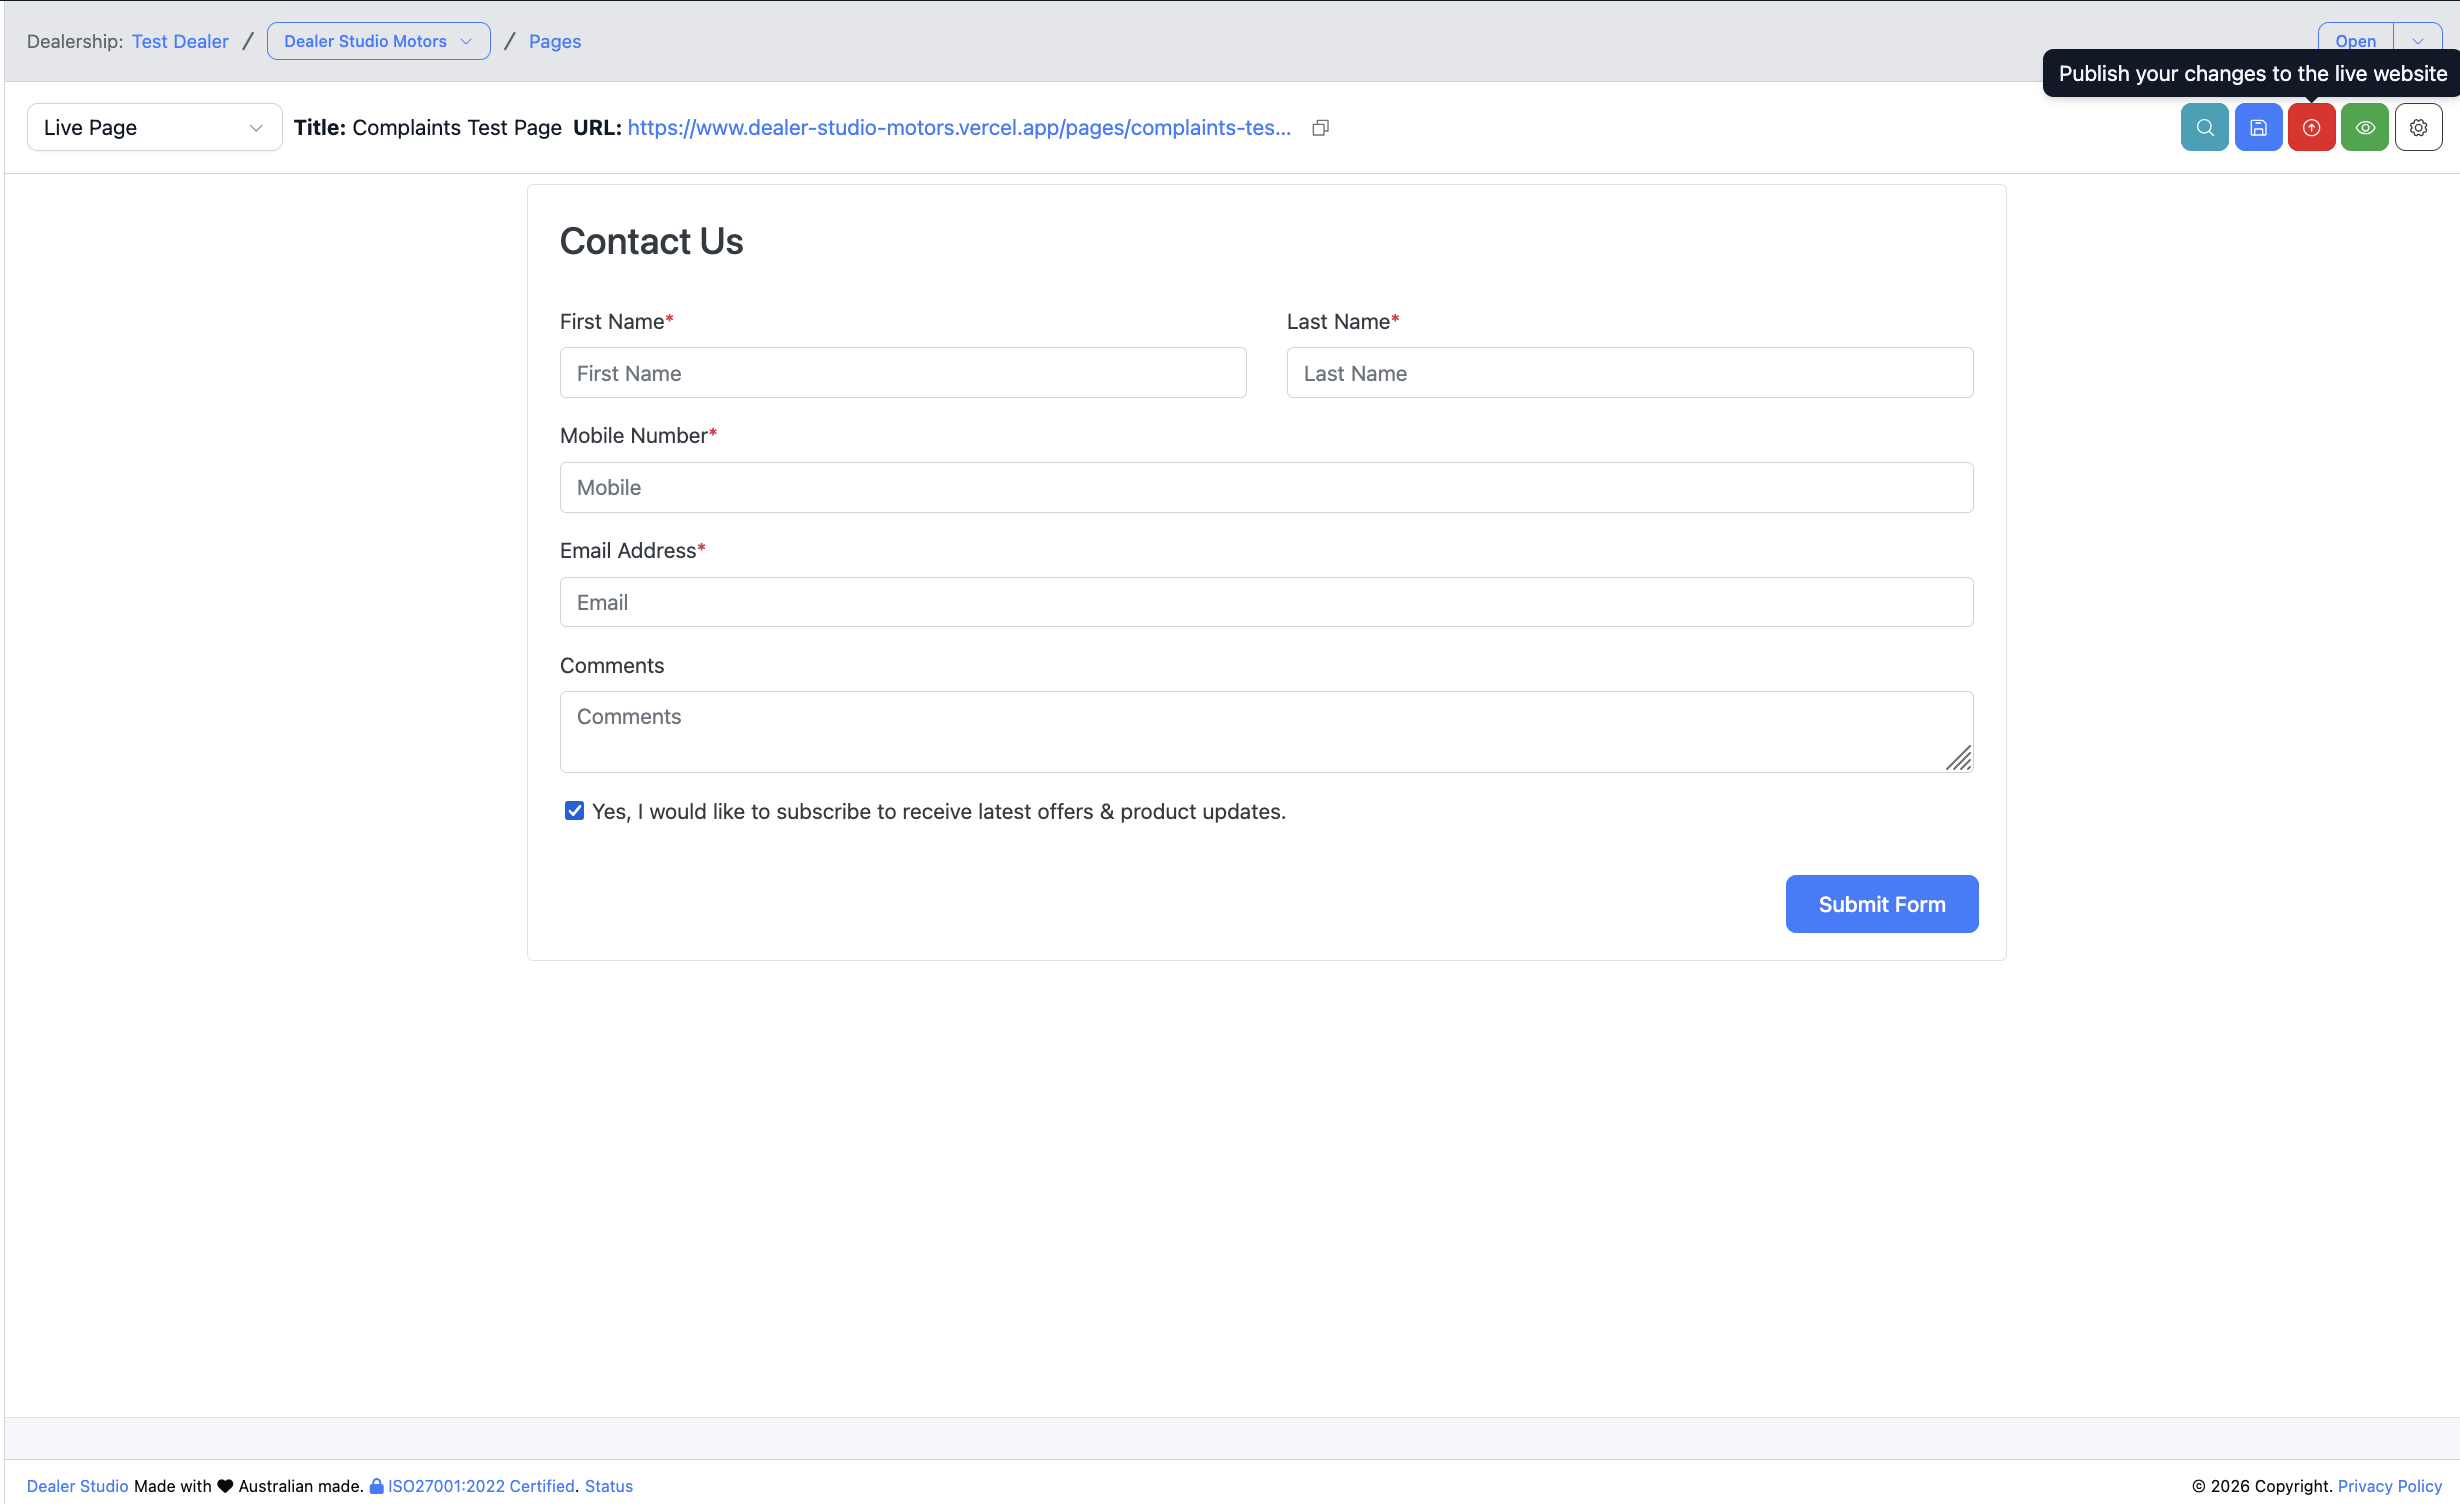Click the ISO27001 lock icon
This screenshot has width=2460, height=1504.
coord(377,1486)
